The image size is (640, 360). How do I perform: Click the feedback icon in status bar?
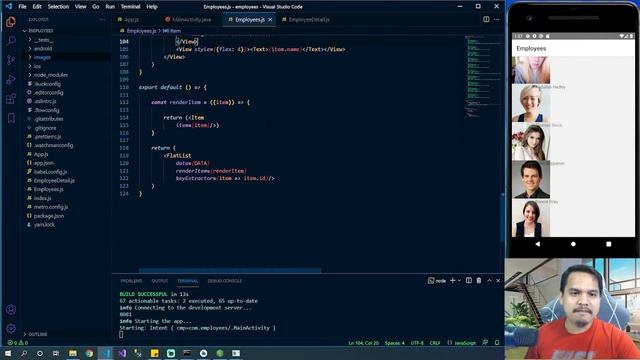485,343
